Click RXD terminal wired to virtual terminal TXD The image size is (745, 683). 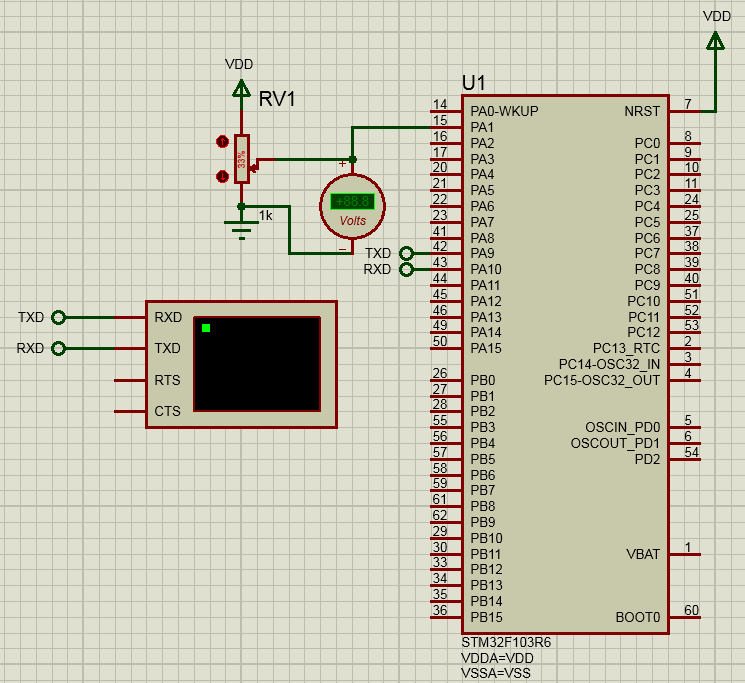tap(58, 349)
